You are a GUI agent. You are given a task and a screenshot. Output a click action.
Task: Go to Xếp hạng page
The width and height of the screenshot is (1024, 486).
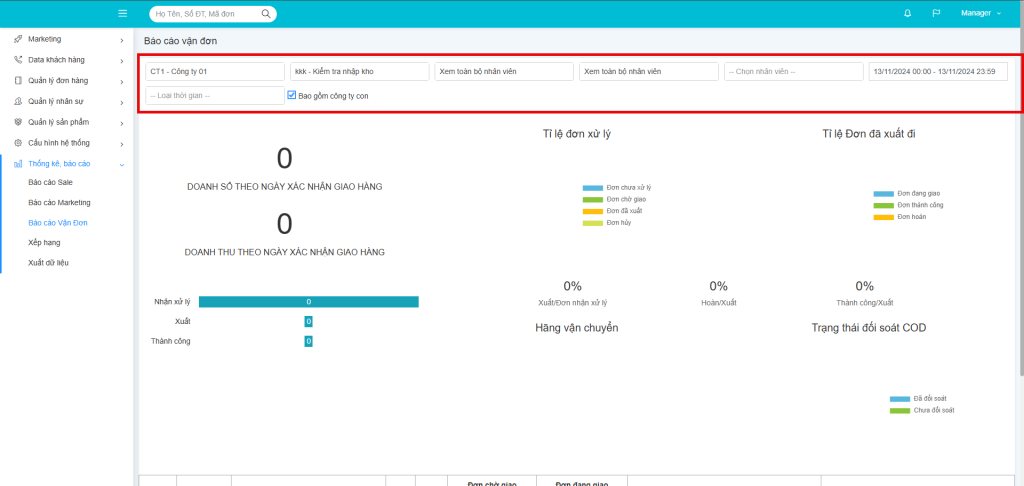coord(46,242)
